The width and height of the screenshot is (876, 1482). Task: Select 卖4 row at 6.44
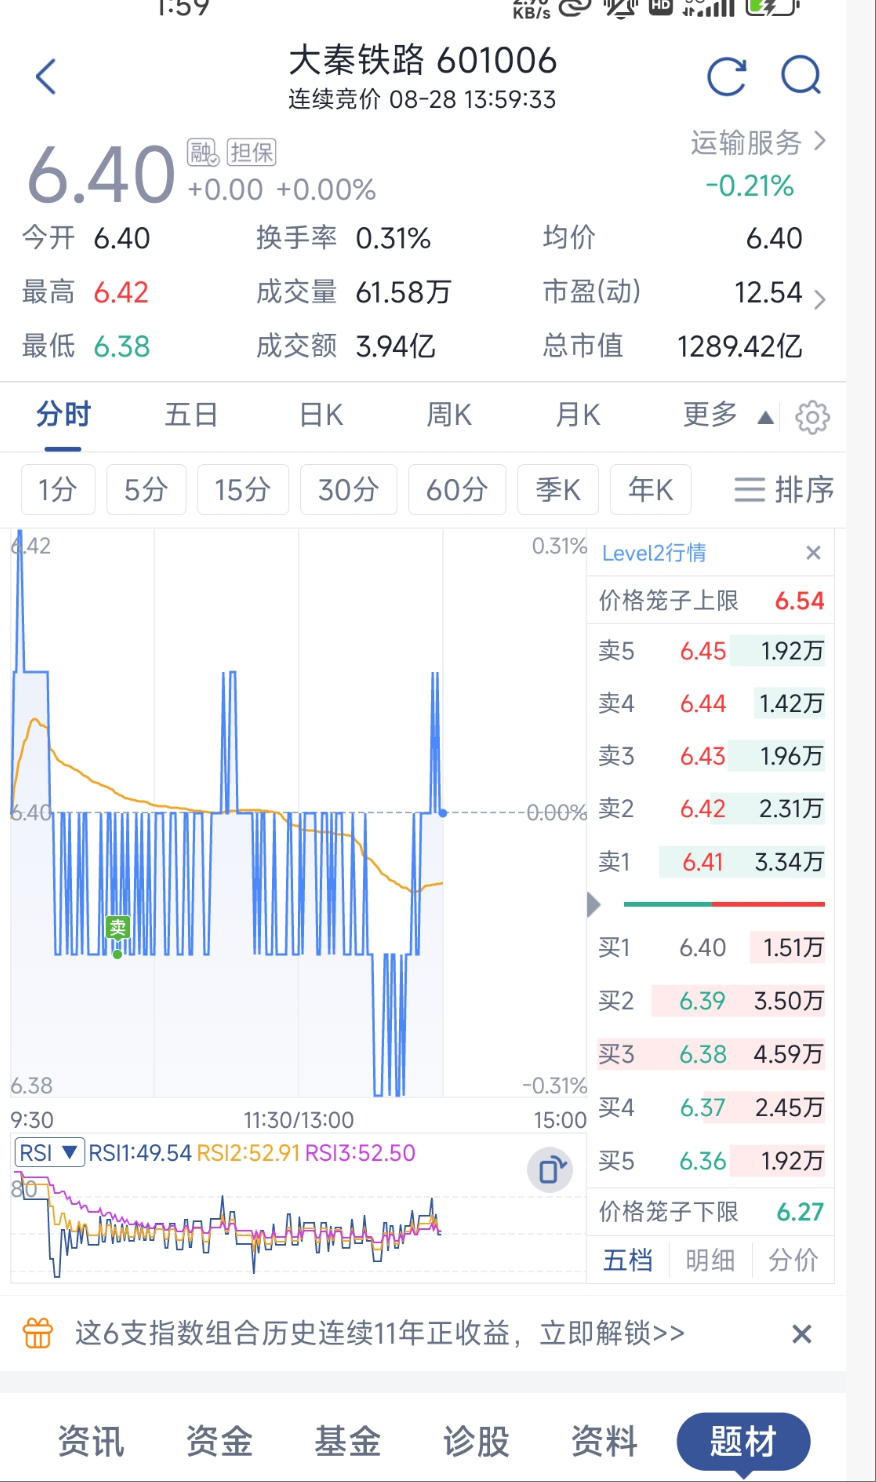[x=711, y=704]
